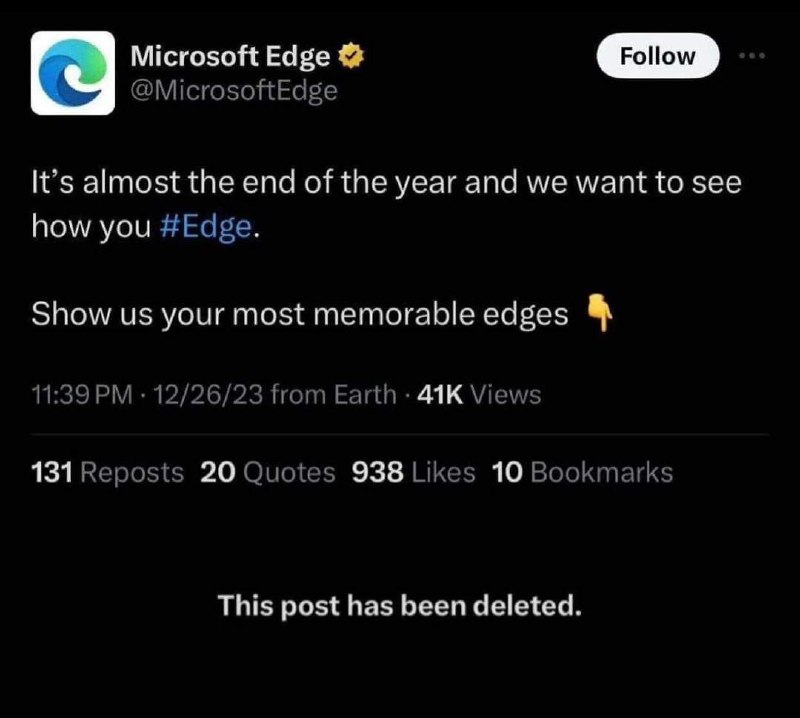800x718 pixels.
Task: View the 938 Likes list
Action: (x=413, y=472)
